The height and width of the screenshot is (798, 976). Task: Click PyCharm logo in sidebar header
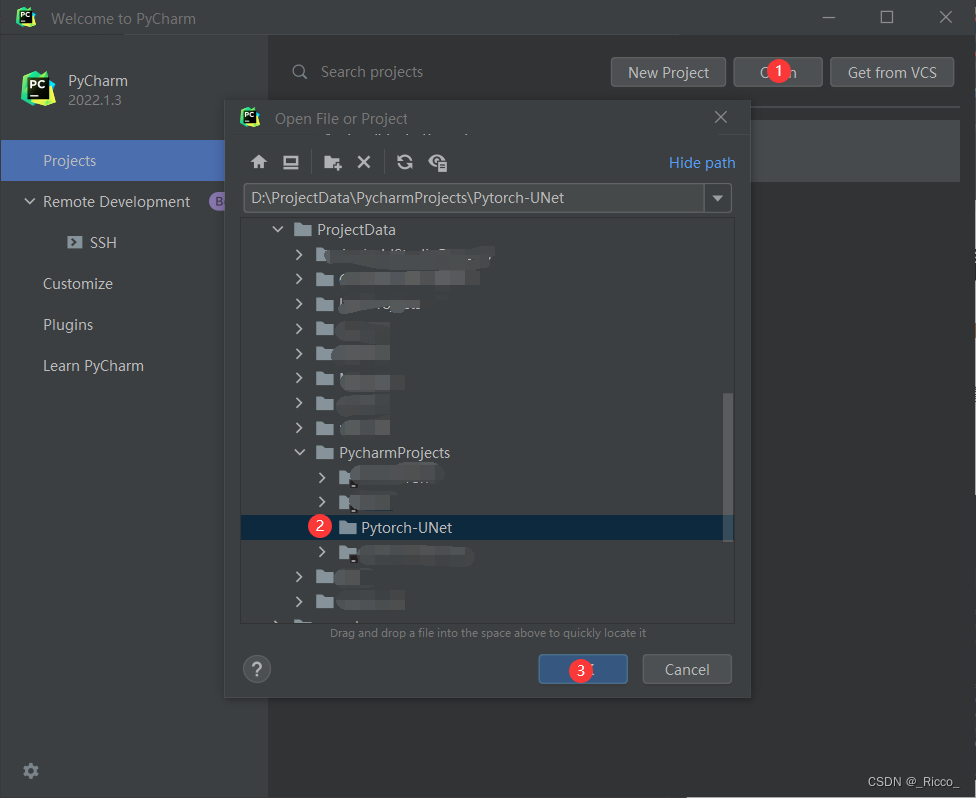click(x=38, y=88)
